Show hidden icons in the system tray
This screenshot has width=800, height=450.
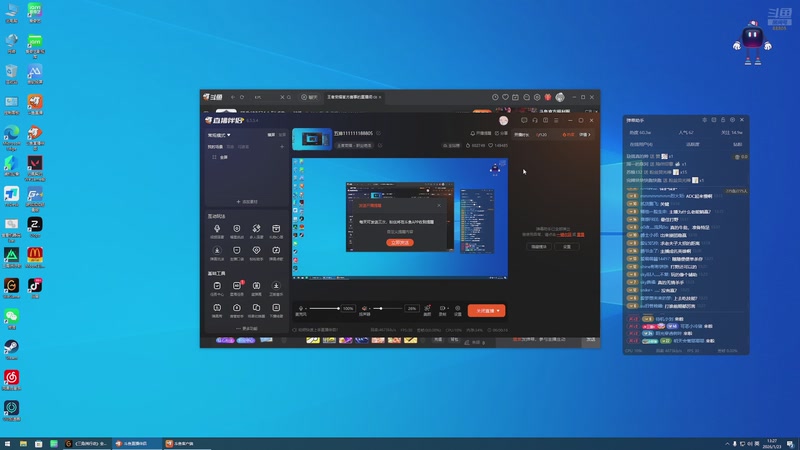coord(727,443)
